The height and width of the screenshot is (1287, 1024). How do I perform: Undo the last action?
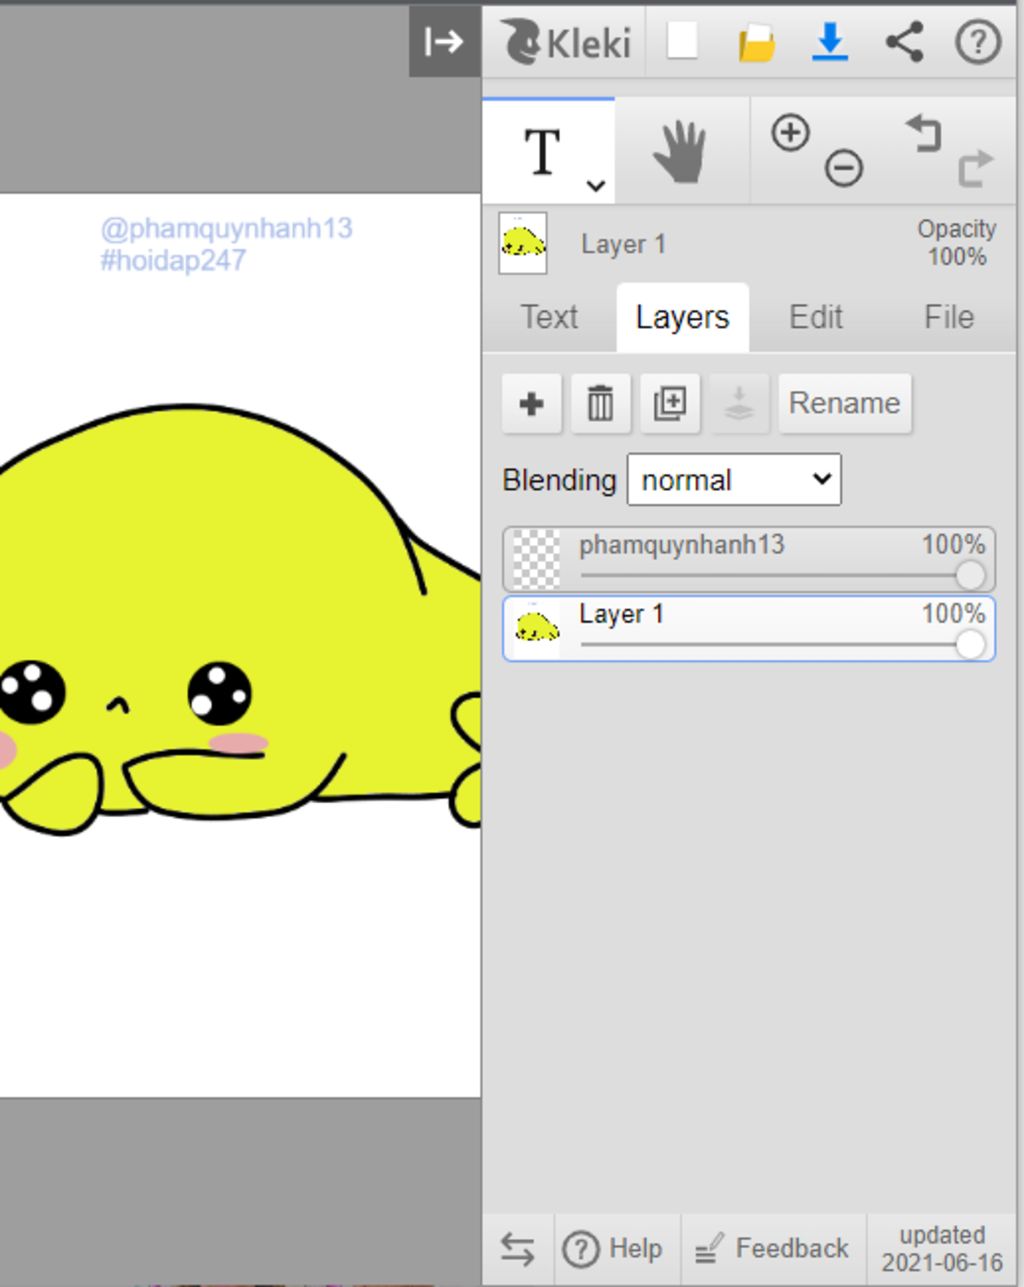point(924,133)
